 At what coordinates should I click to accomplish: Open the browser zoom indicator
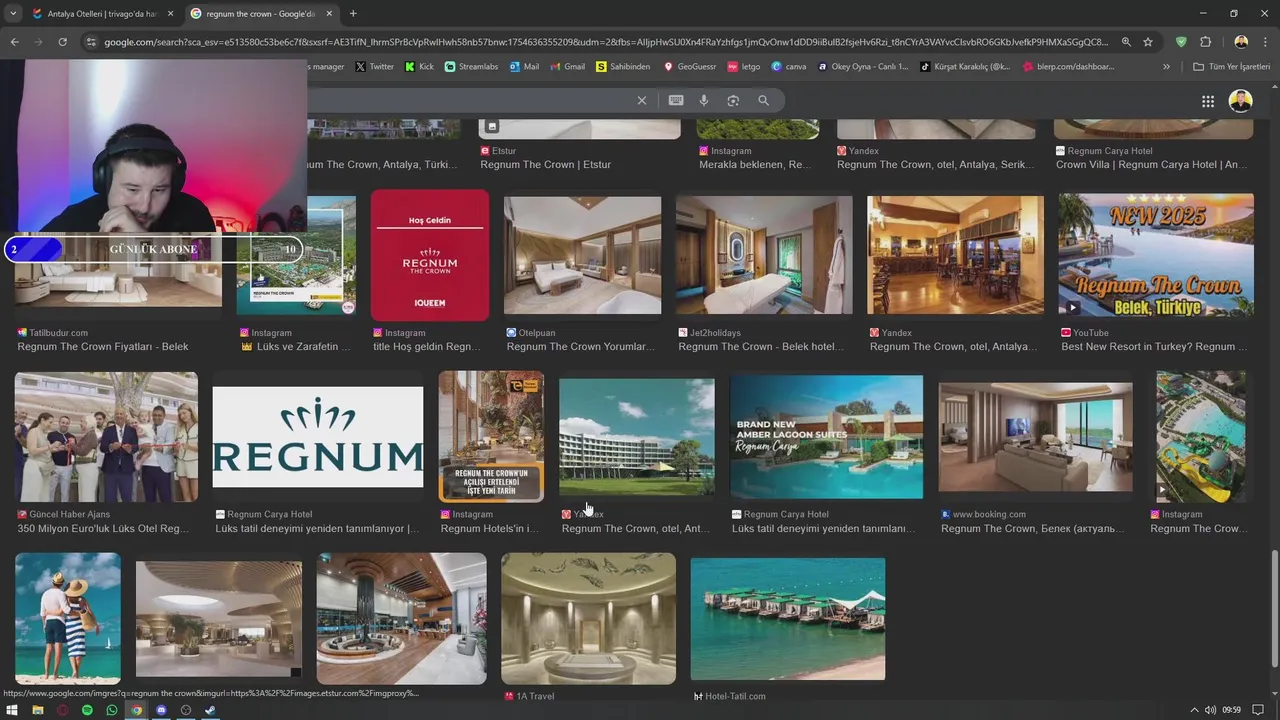1126,42
